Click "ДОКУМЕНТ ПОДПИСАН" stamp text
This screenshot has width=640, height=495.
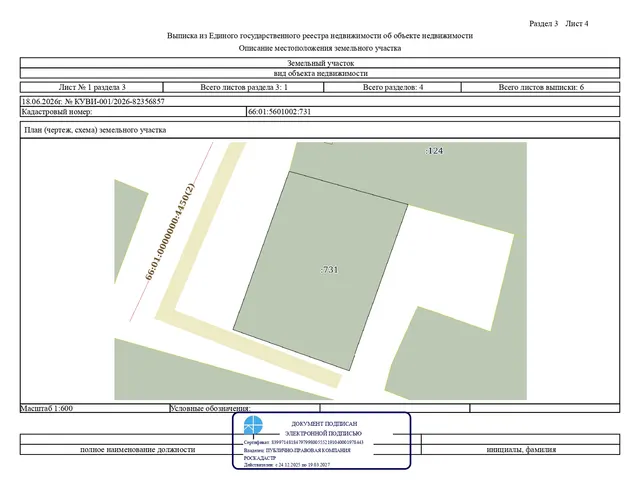(x=324, y=424)
